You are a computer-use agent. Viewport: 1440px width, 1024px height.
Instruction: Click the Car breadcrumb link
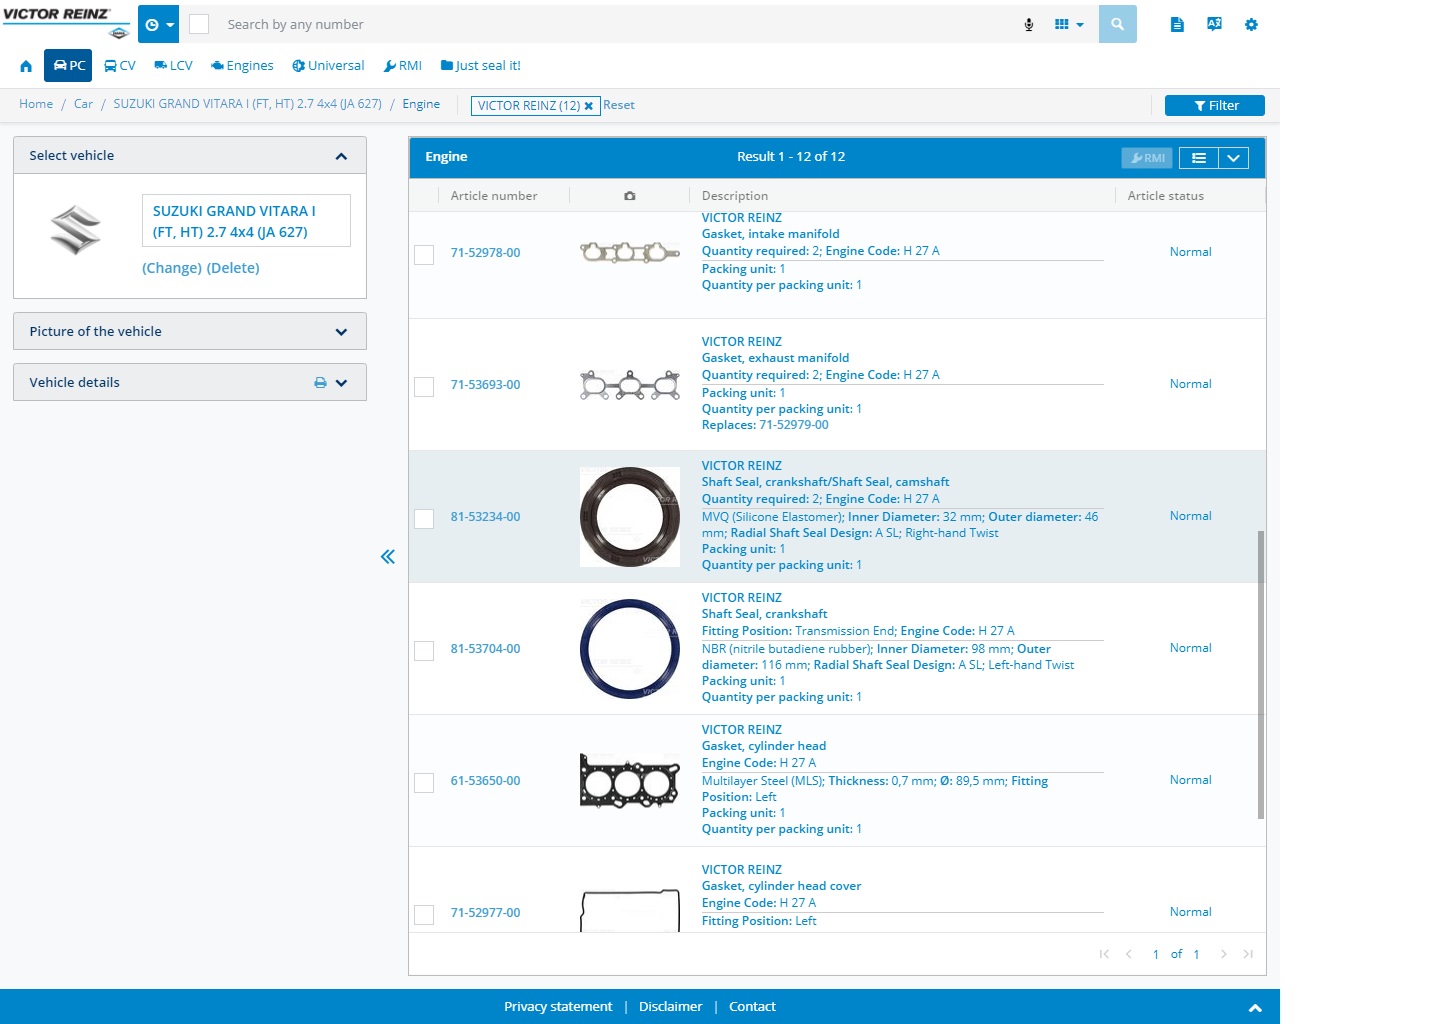click(83, 104)
